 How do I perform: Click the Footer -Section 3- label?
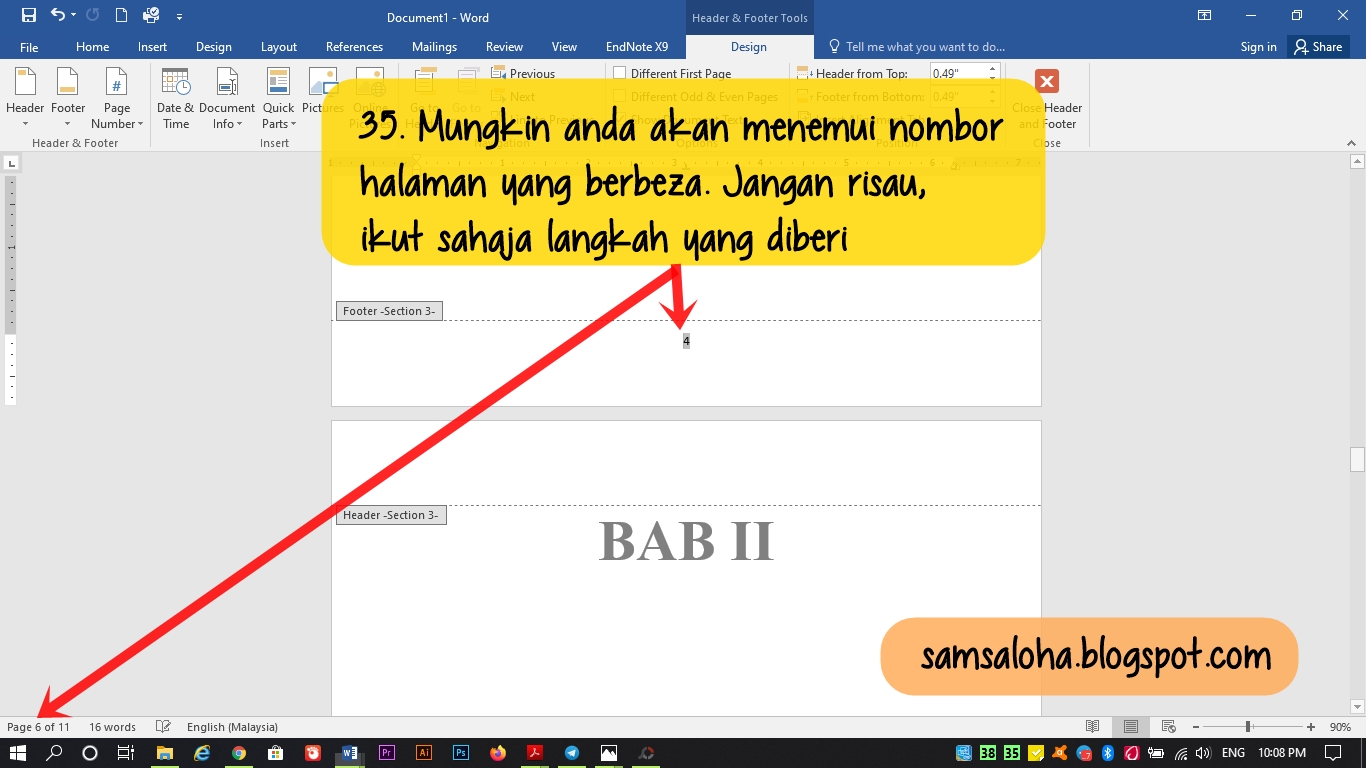389,311
